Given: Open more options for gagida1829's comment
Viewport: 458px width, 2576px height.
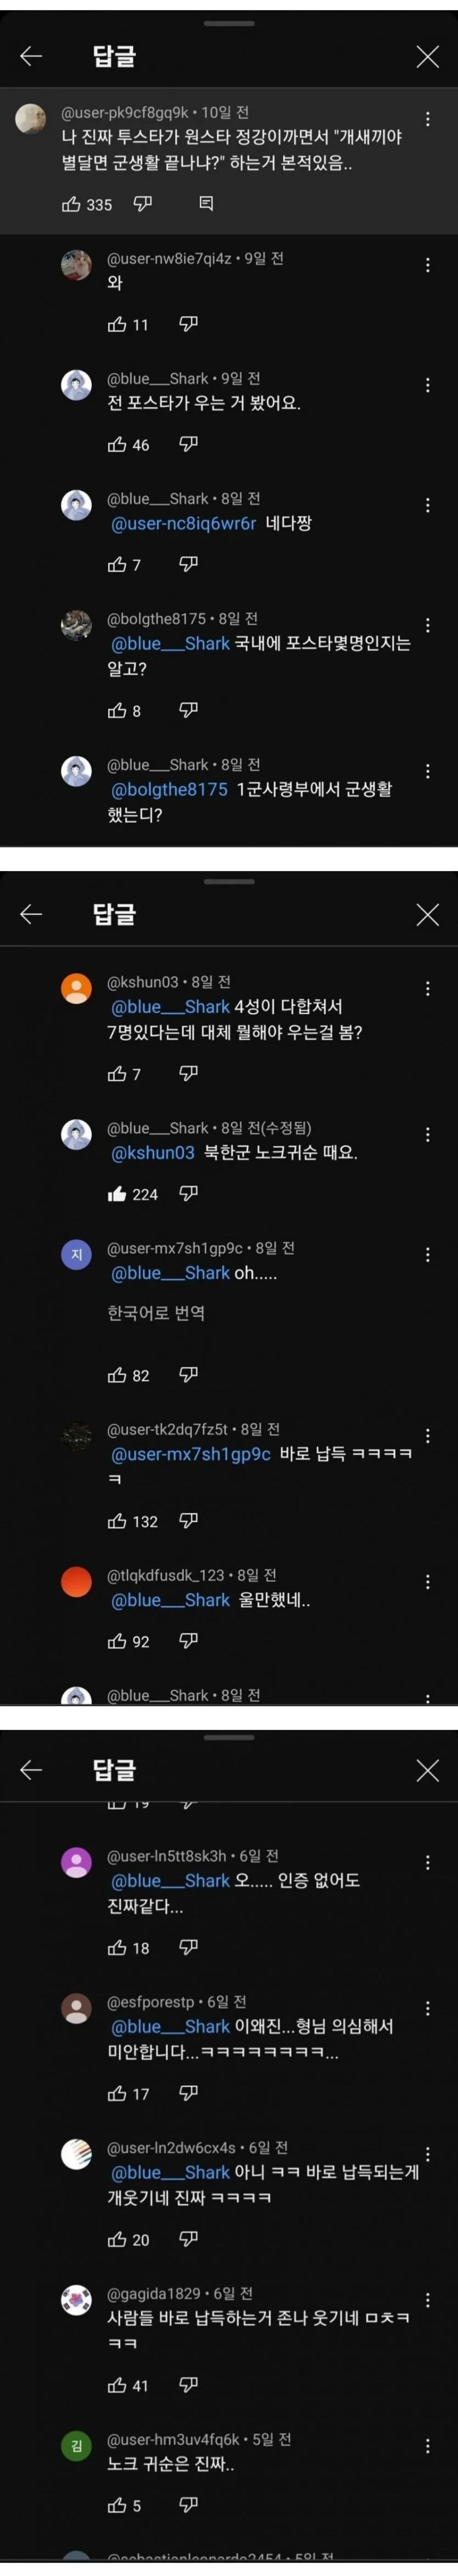Looking at the screenshot, I should click(428, 2299).
